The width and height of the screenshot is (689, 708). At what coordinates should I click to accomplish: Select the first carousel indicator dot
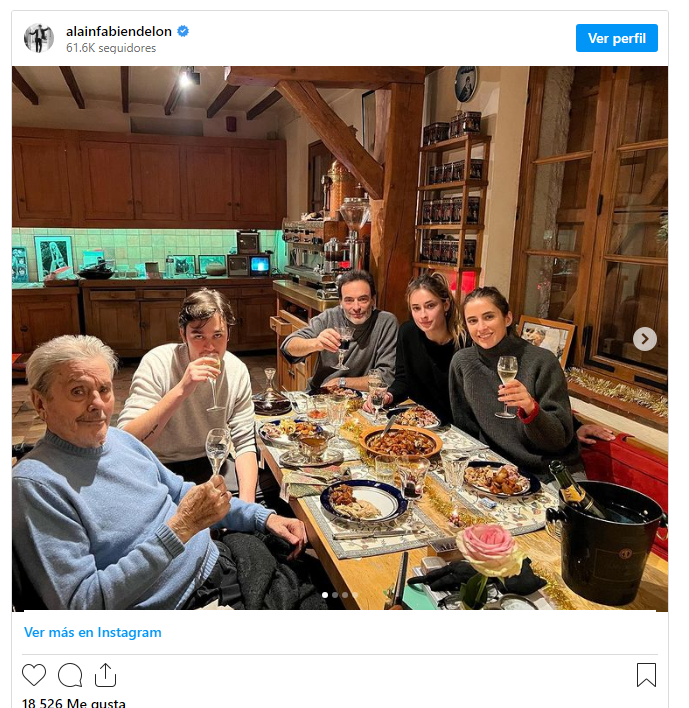[x=325, y=595]
